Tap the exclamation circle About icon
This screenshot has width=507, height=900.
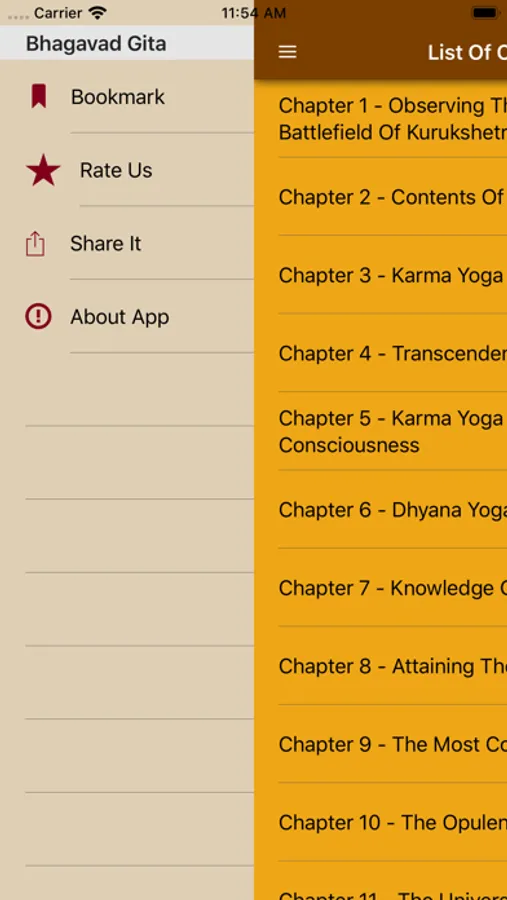pos(38,316)
